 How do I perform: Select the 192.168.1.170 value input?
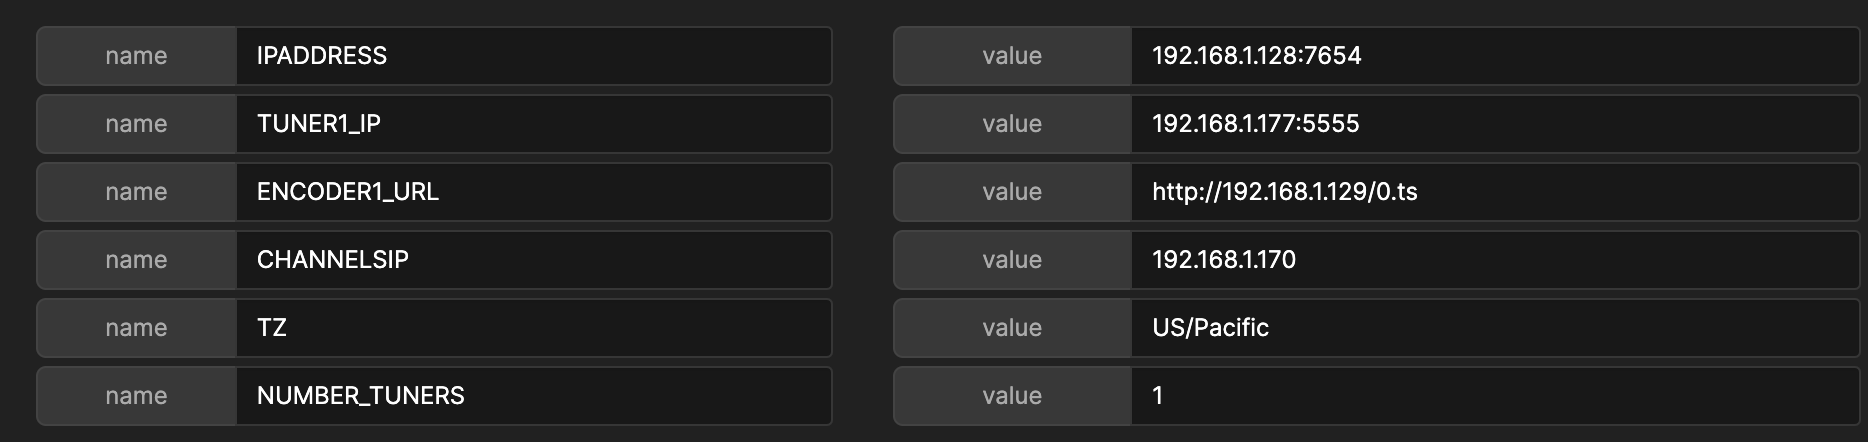(1494, 260)
